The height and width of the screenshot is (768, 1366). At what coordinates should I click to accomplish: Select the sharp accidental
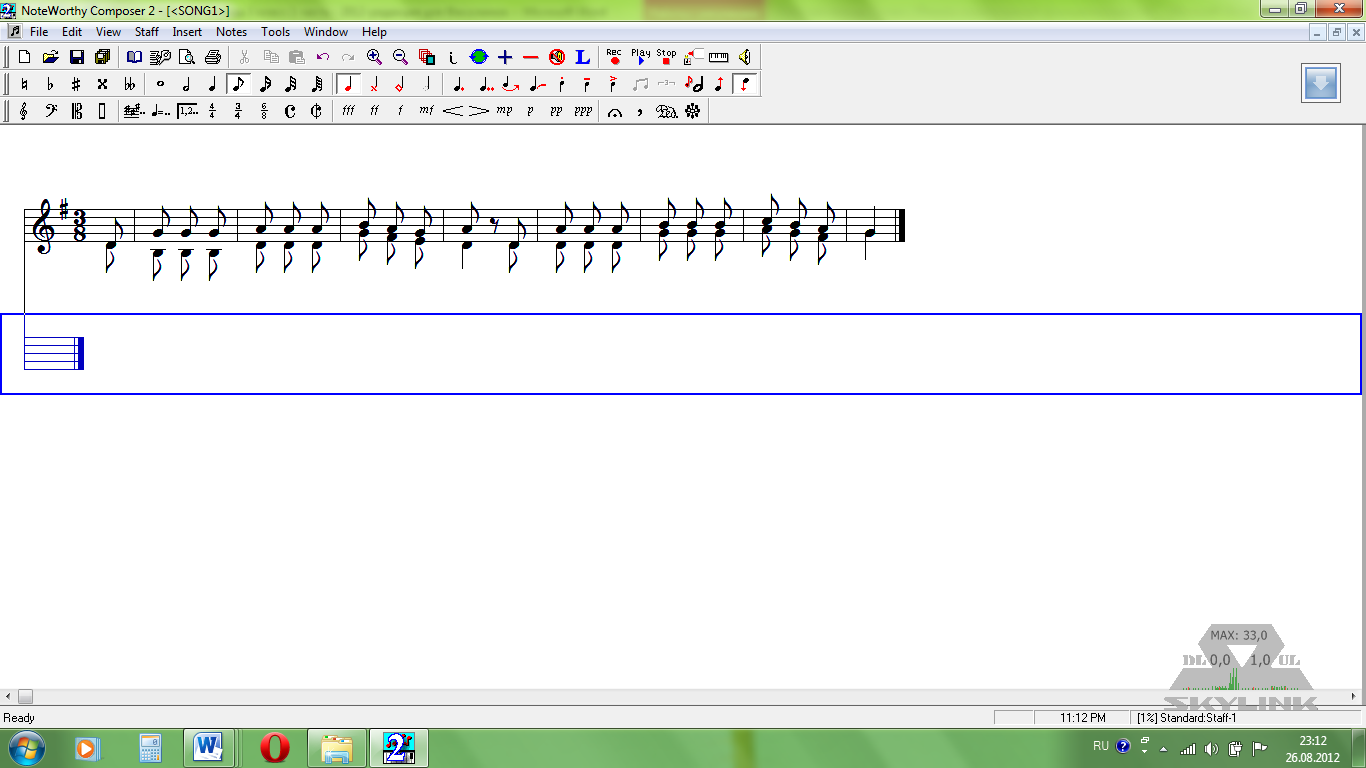[76, 84]
